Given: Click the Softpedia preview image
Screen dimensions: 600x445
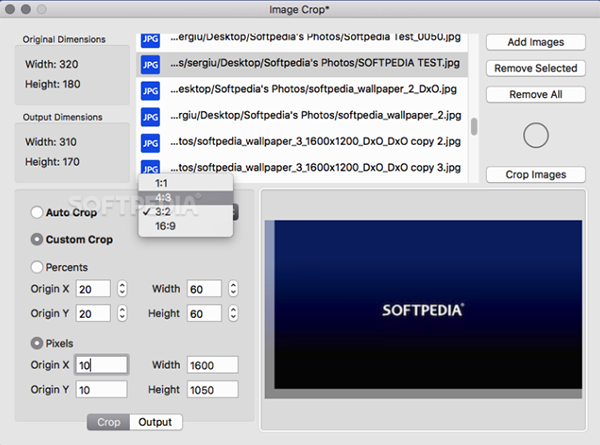Looking at the screenshot, I should (x=424, y=309).
